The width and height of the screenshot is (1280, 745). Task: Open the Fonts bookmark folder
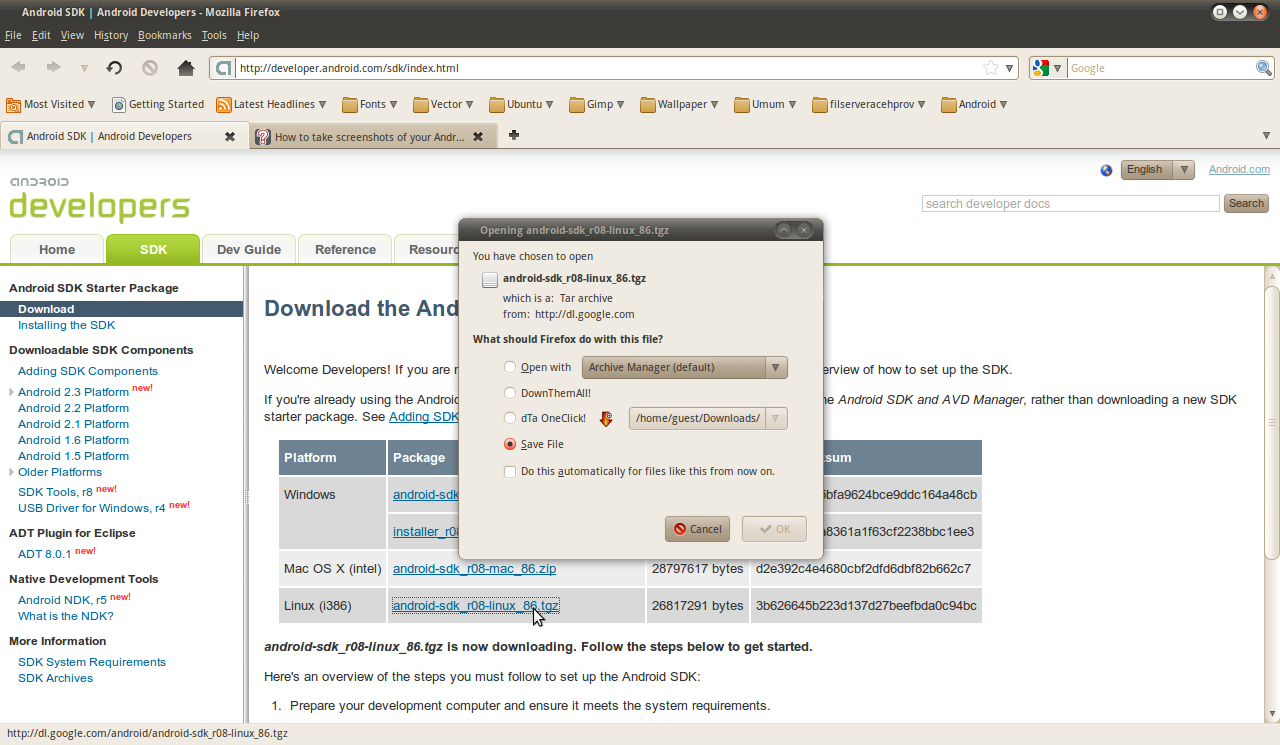(370, 104)
